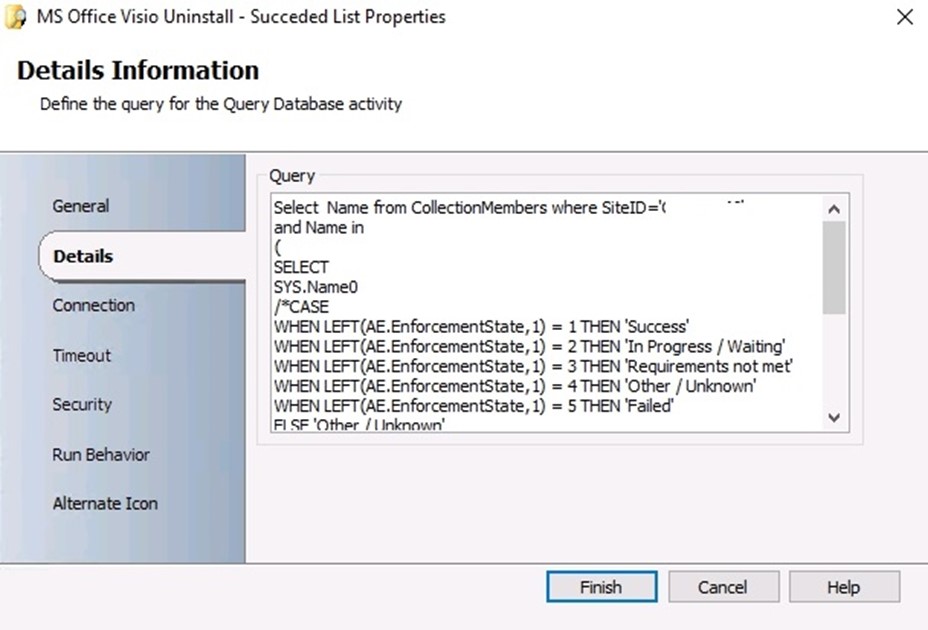Go to the Timeout tab
The image size is (928, 630).
click(82, 355)
